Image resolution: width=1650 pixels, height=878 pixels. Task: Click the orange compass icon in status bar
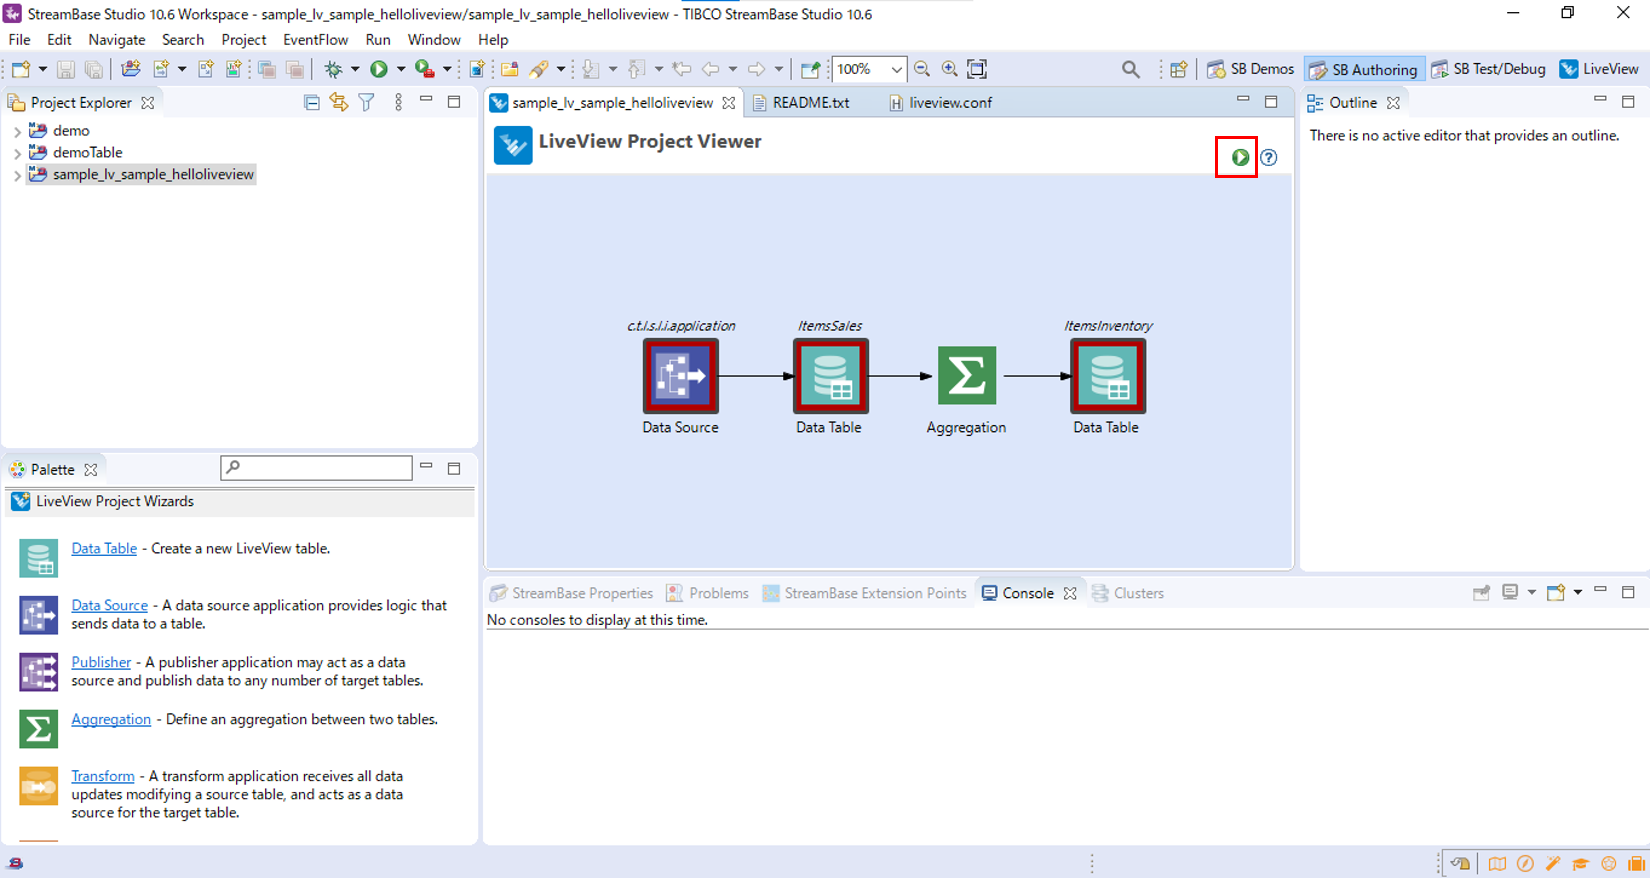(x=1525, y=864)
